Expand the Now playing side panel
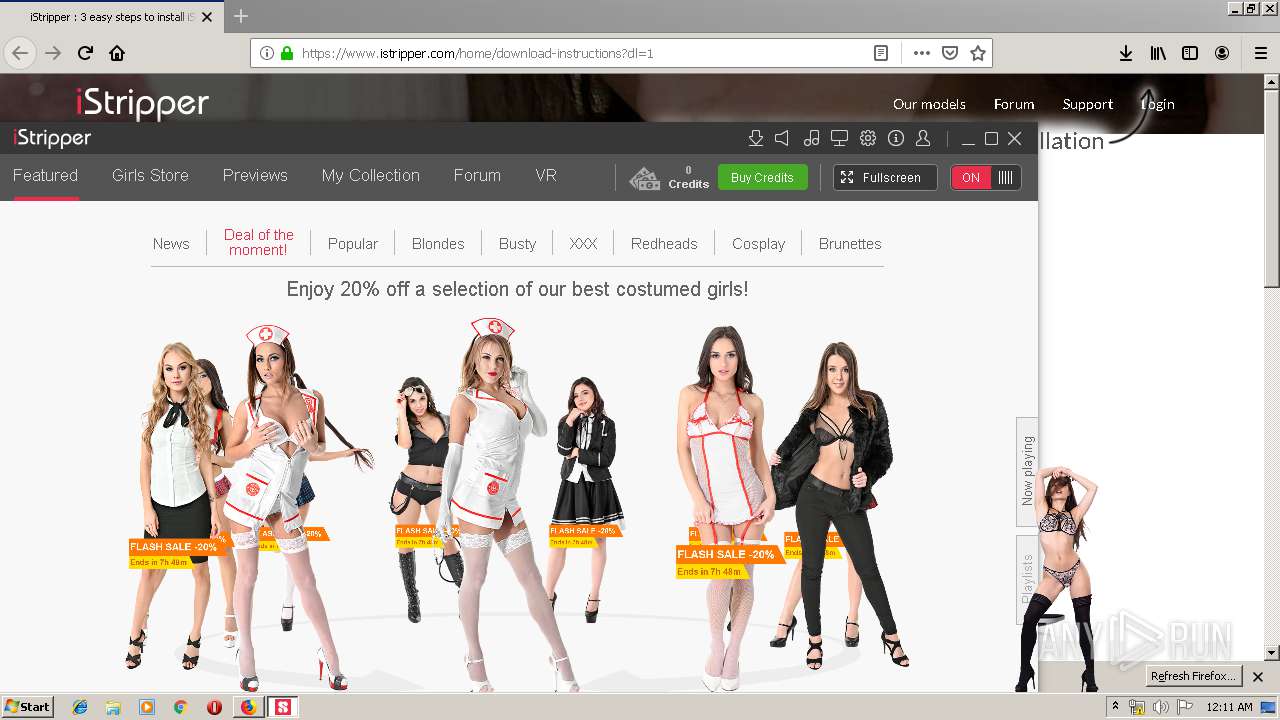1280x720 pixels. point(1027,470)
